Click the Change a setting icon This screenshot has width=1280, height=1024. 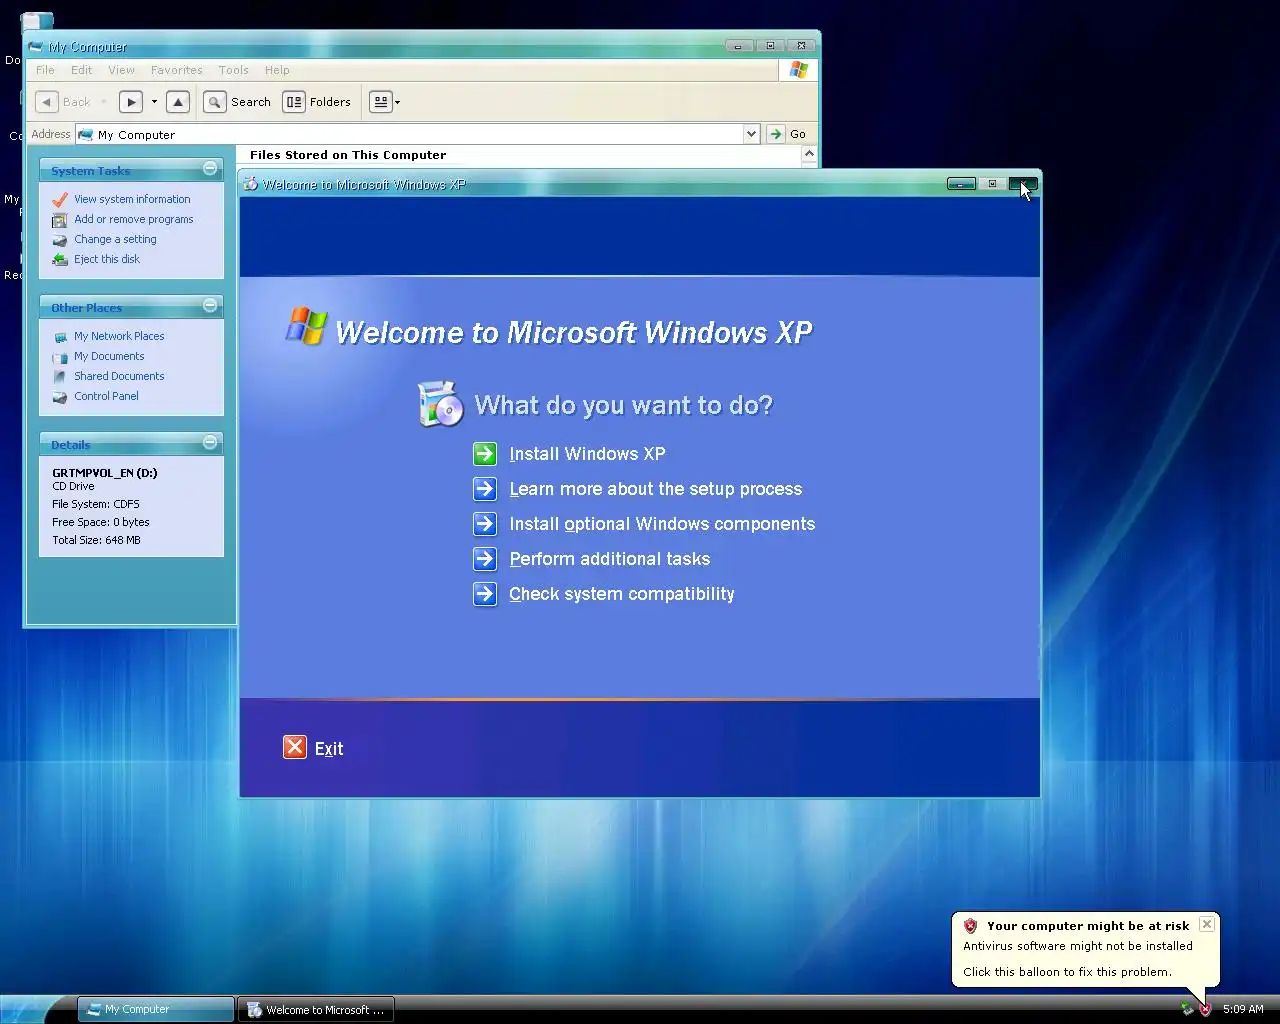60,240
